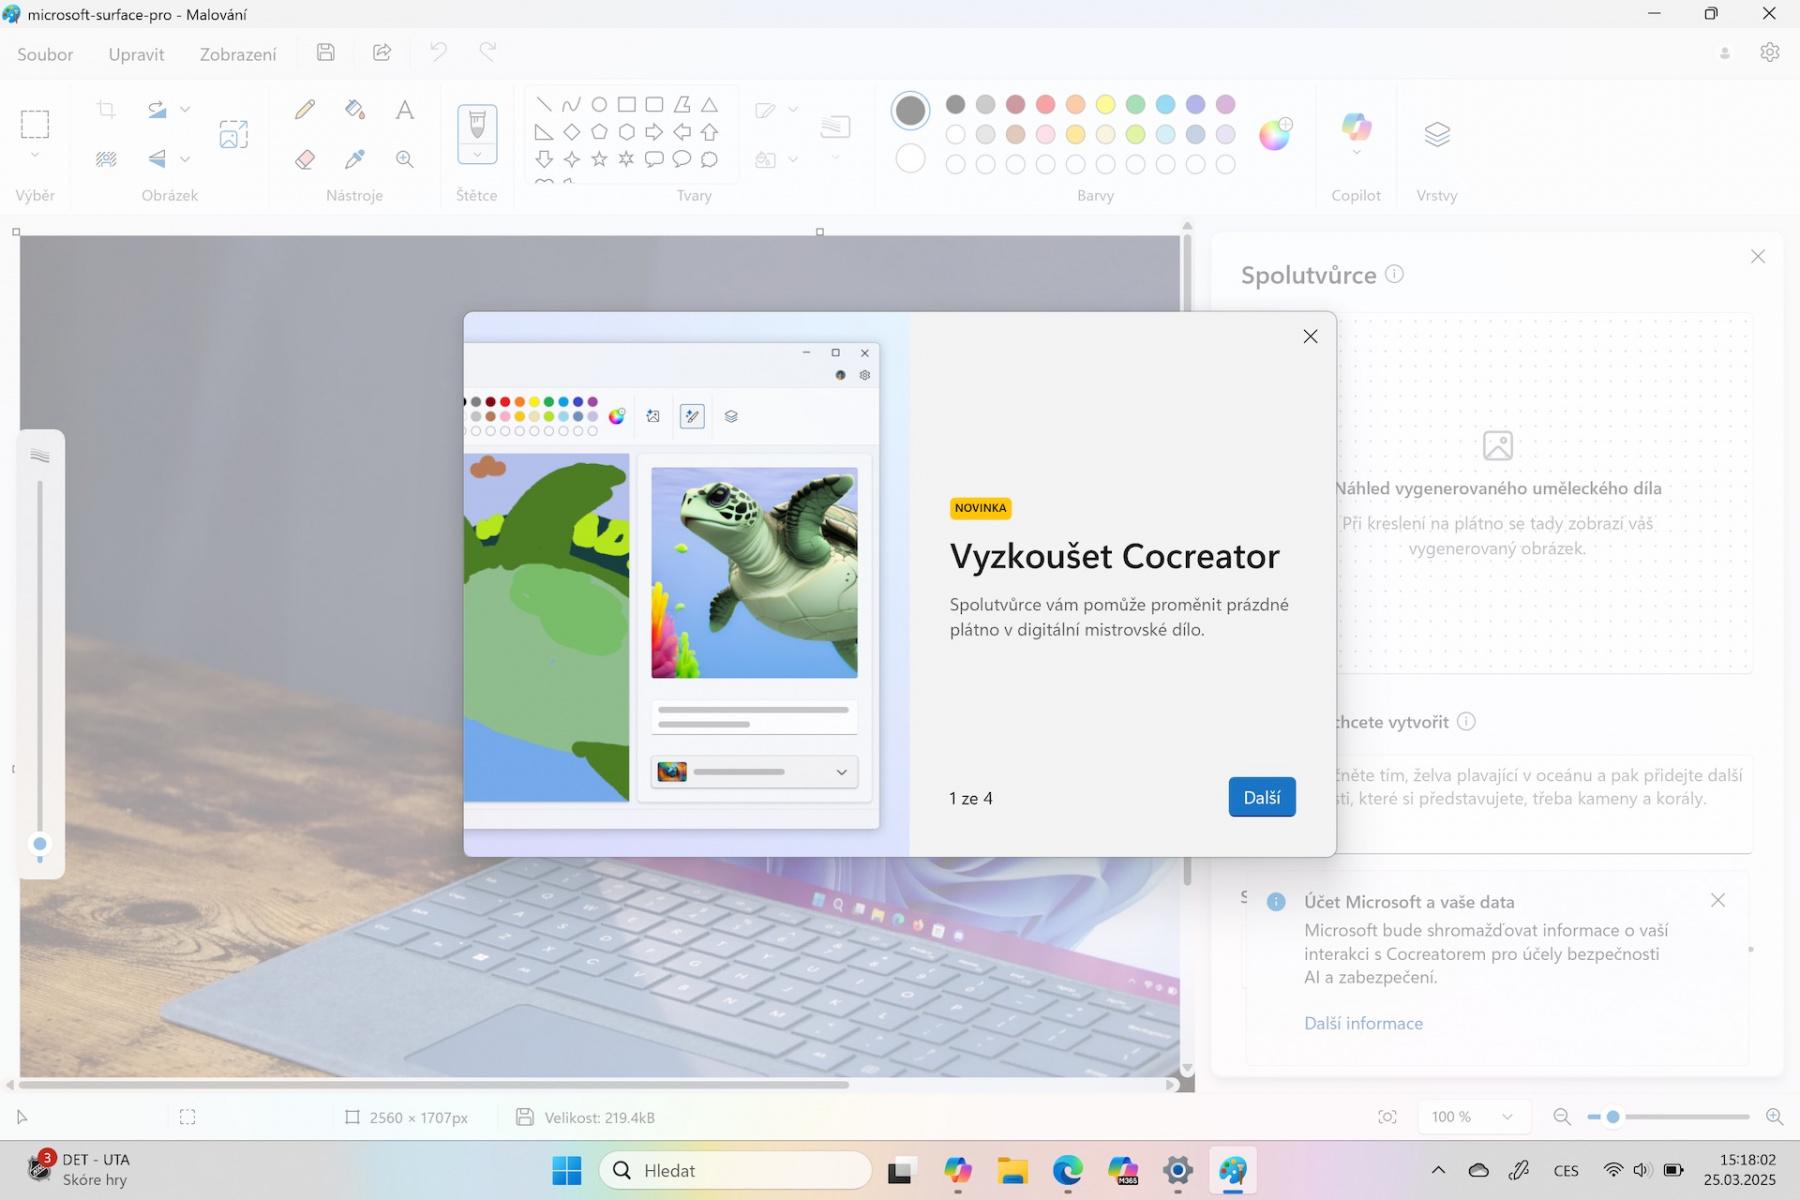
Task: Click the Undo arrow icon
Action: tap(438, 52)
